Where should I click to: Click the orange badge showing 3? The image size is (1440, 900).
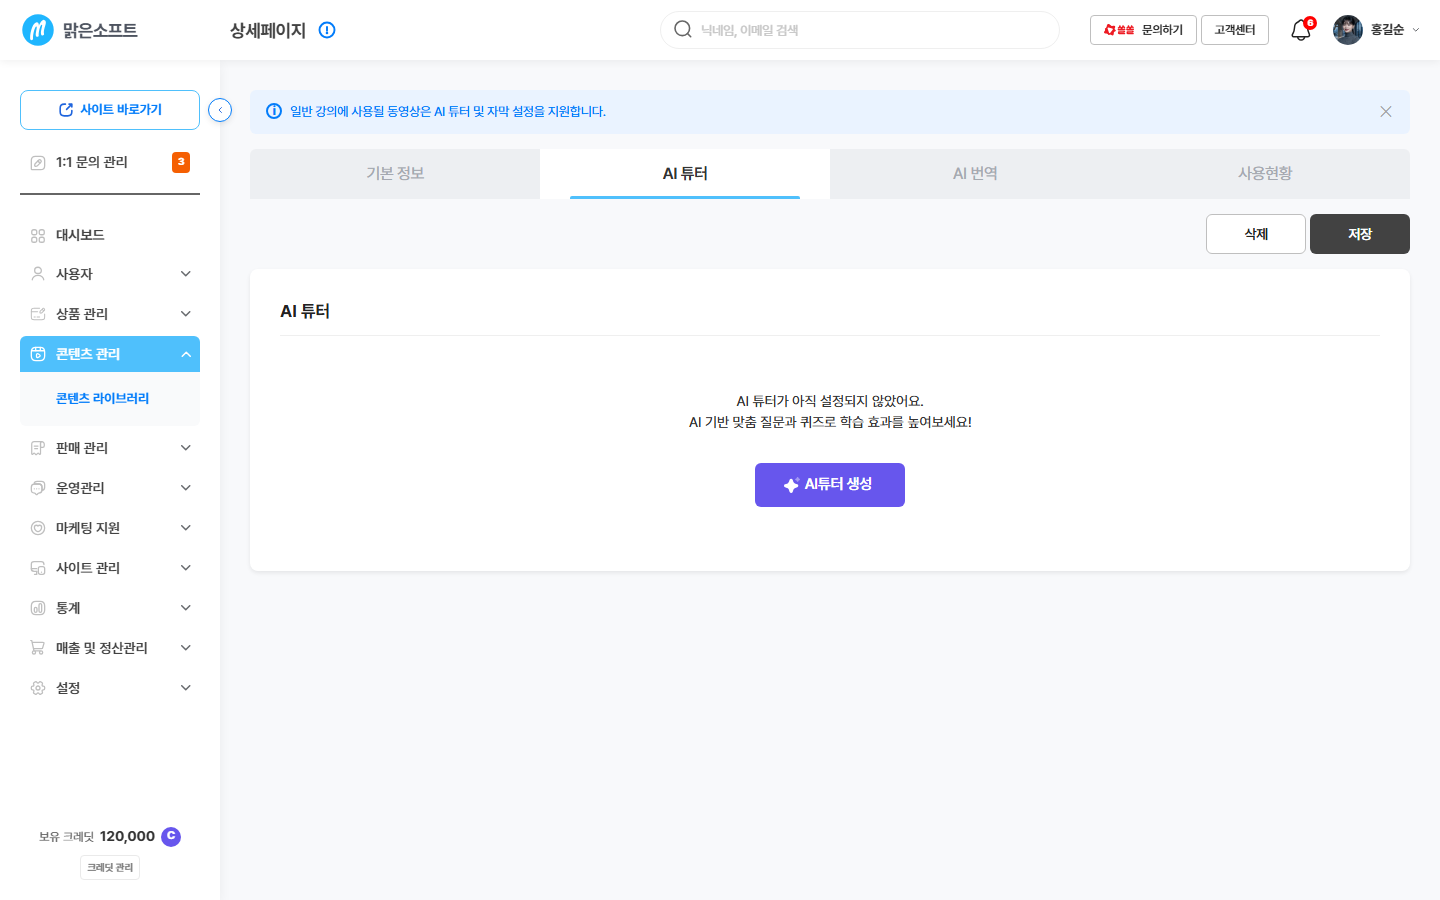click(181, 162)
